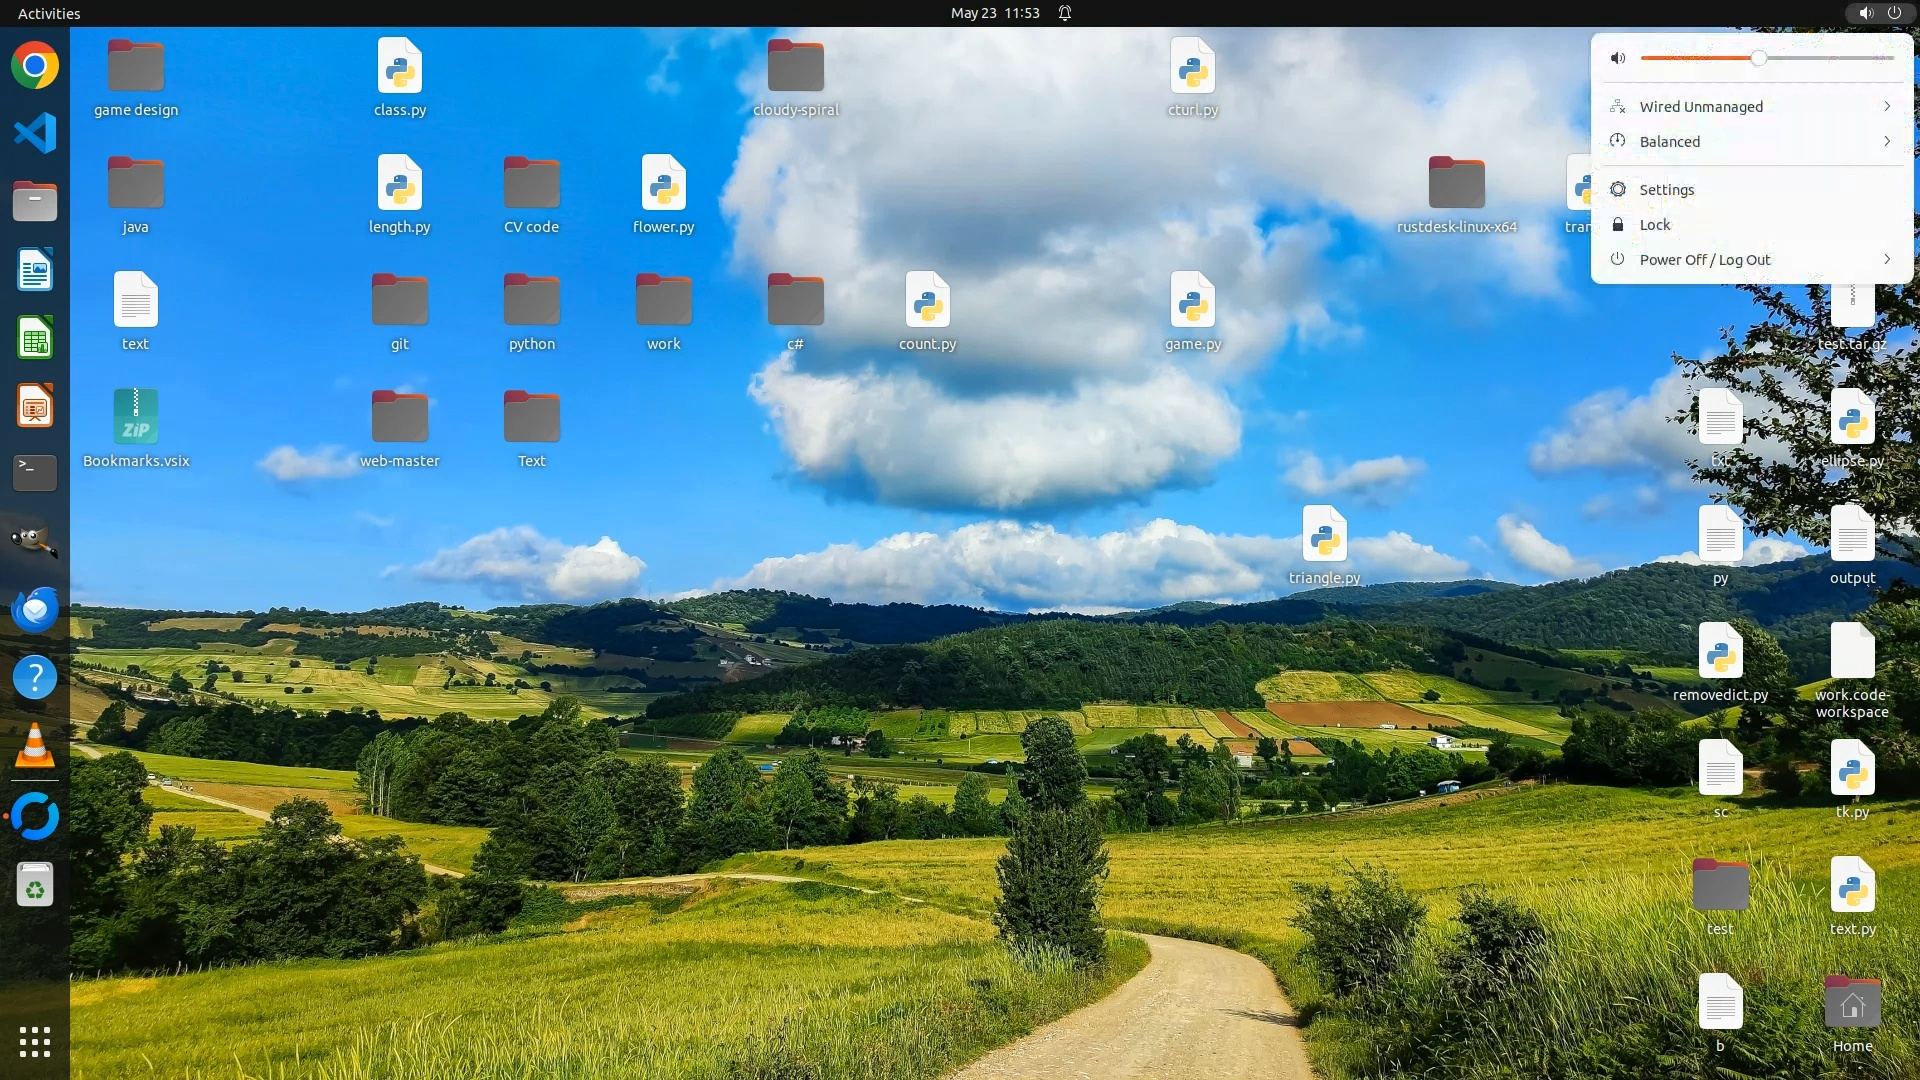Open GIMP image editor icon
This screenshot has width=1920, height=1080.
[35, 541]
